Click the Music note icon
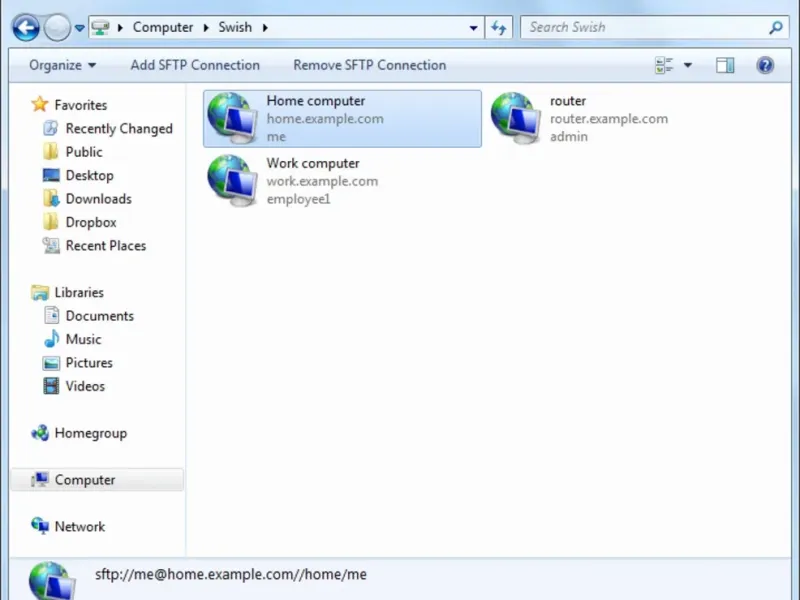Image resolution: width=800 pixels, height=600 pixels. (x=52, y=339)
